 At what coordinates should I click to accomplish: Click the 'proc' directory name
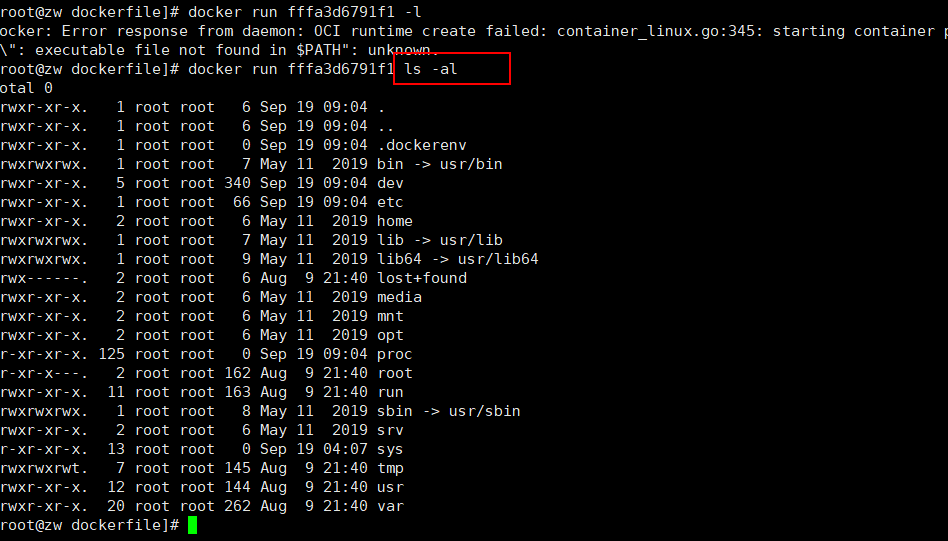(x=395, y=354)
